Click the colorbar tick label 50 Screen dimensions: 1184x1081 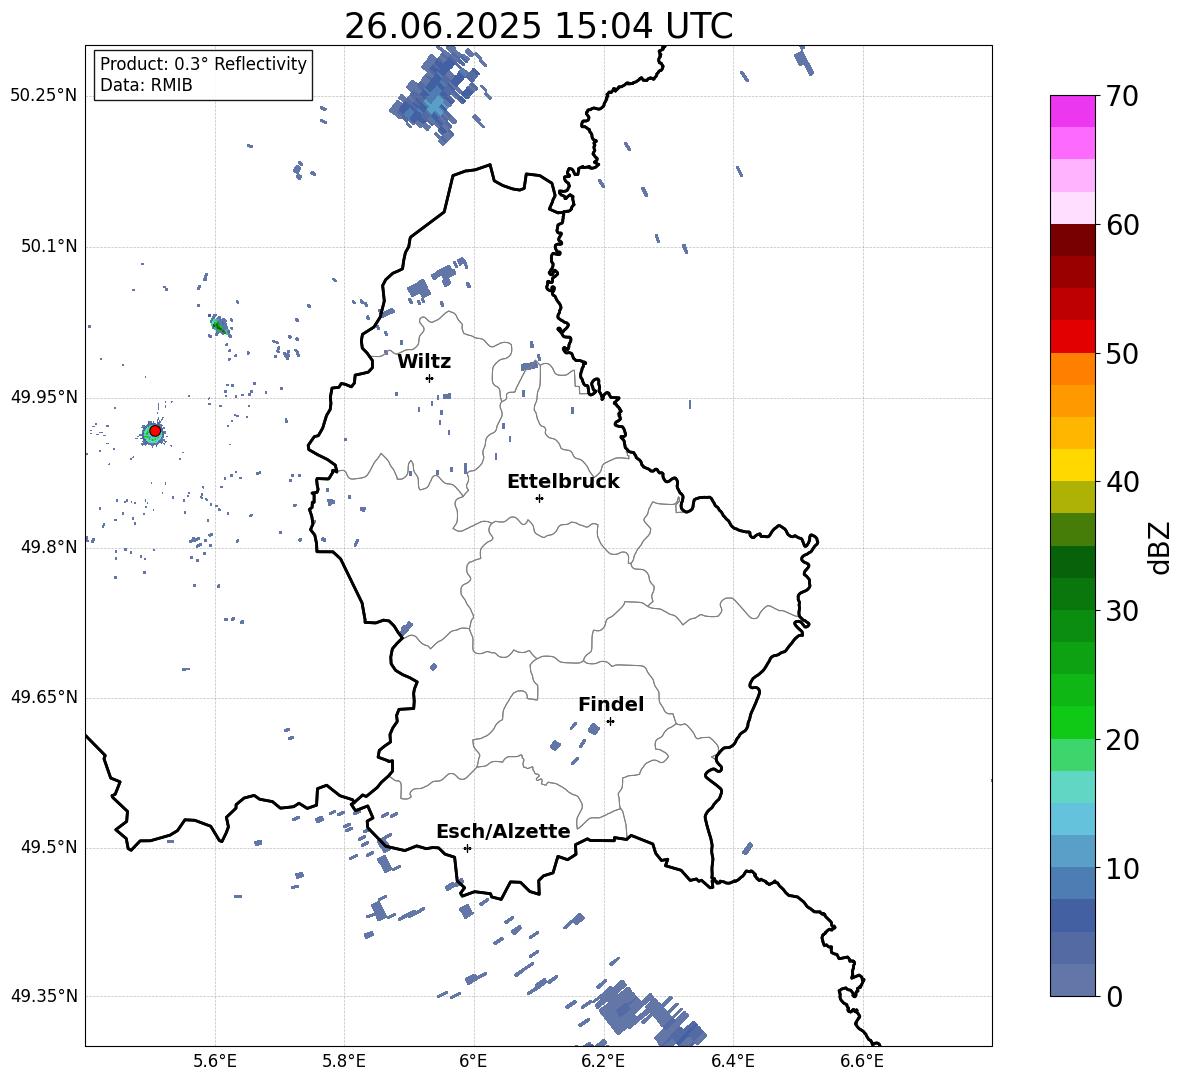click(x=1122, y=353)
